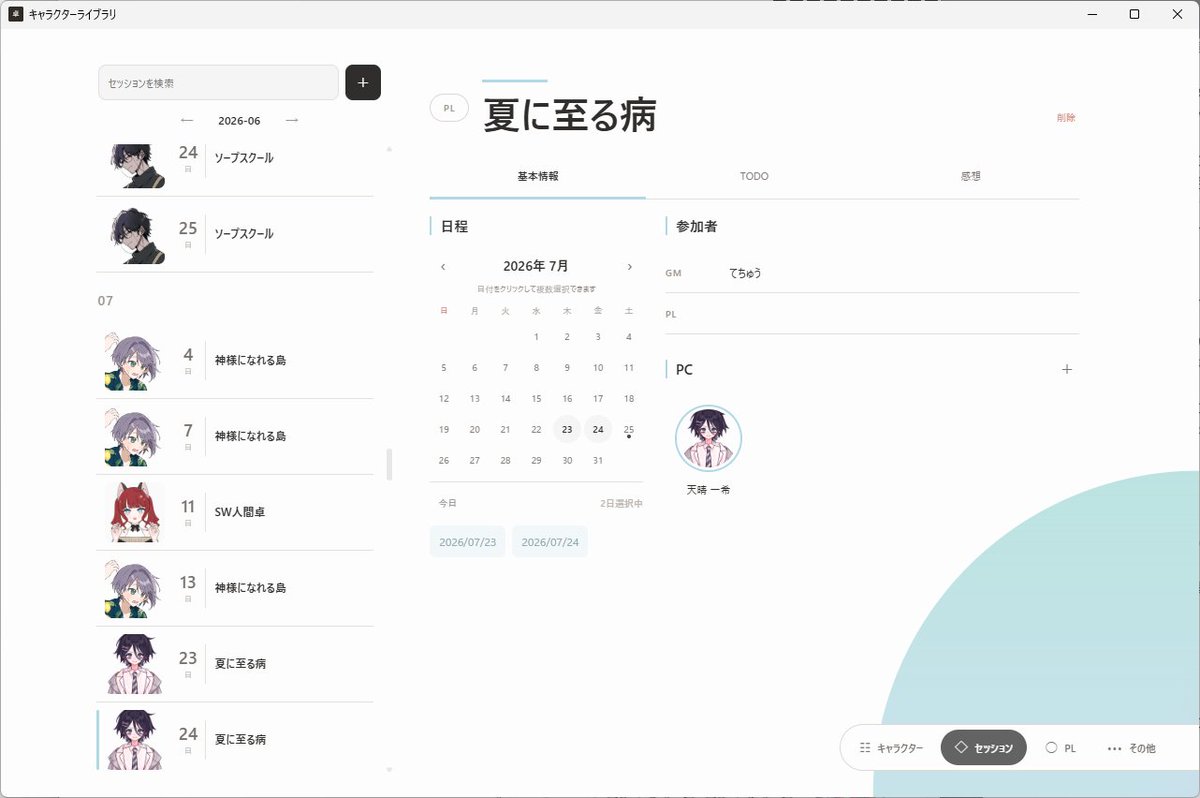Focus the セッションを検索 search field
Image resolution: width=1200 pixels, height=798 pixels.
click(218, 82)
